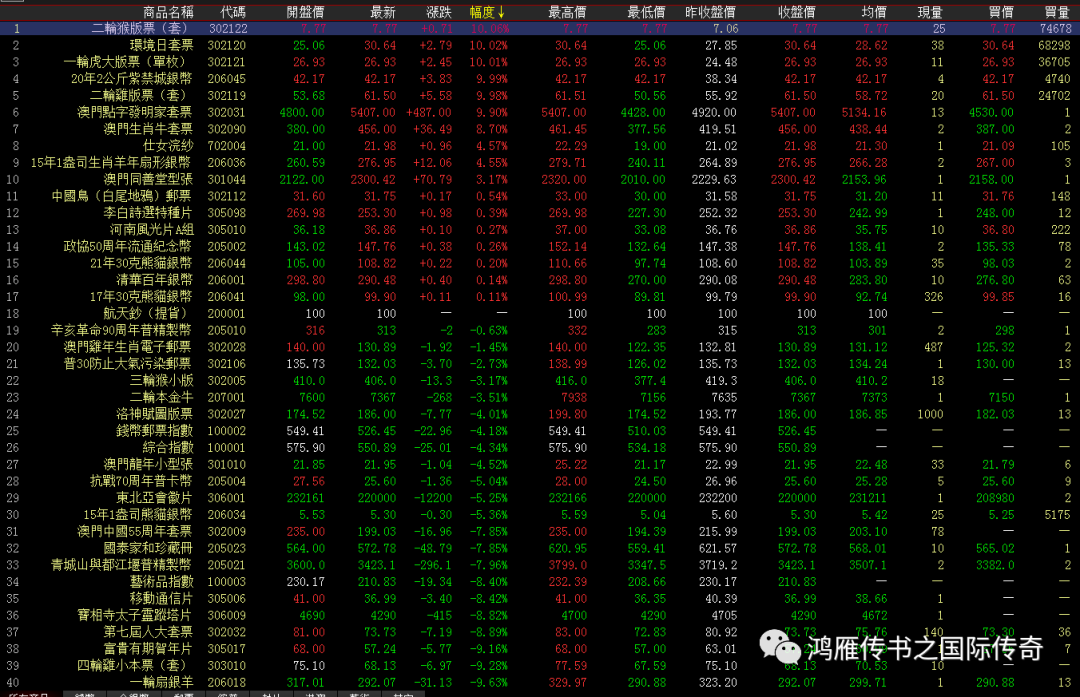Select the row 二輪猴版票（套）

point(540,28)
